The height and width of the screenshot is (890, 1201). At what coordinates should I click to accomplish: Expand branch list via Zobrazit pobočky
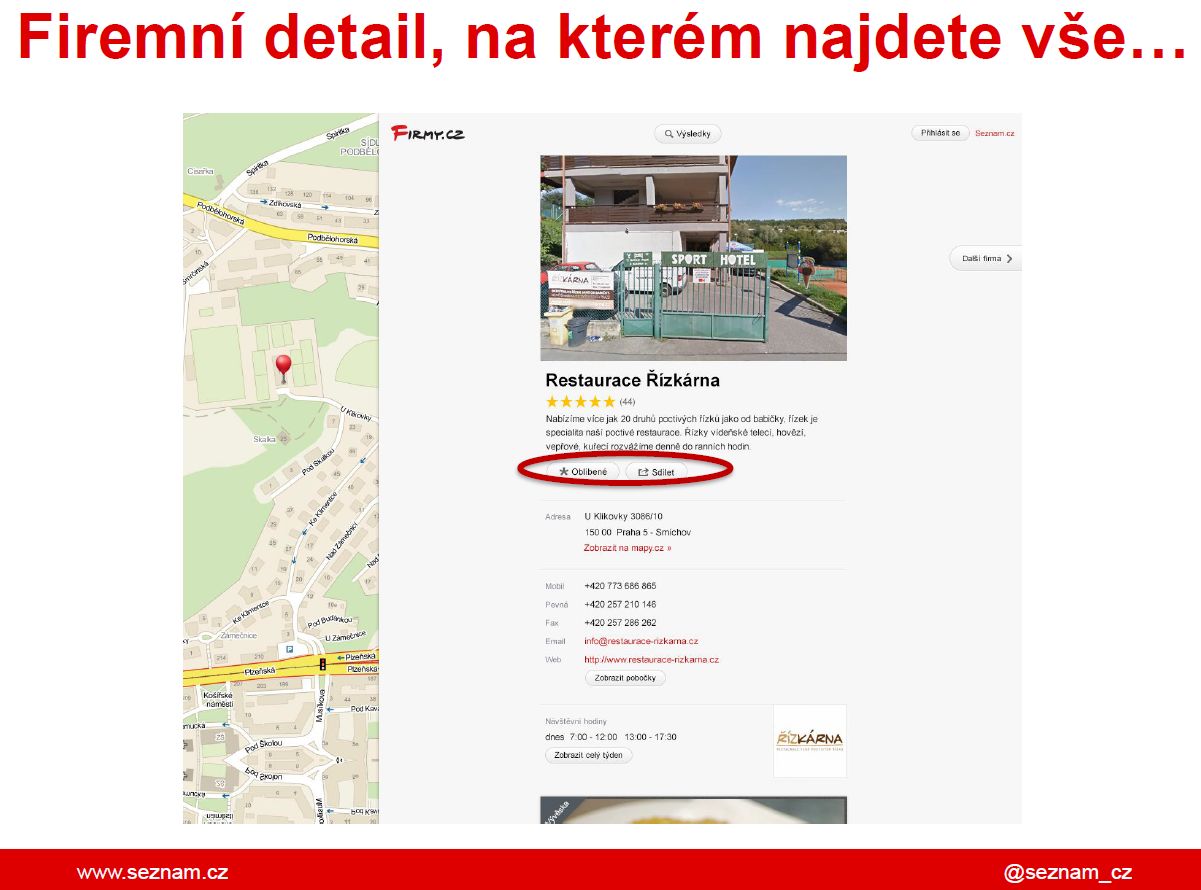[624, 677]
